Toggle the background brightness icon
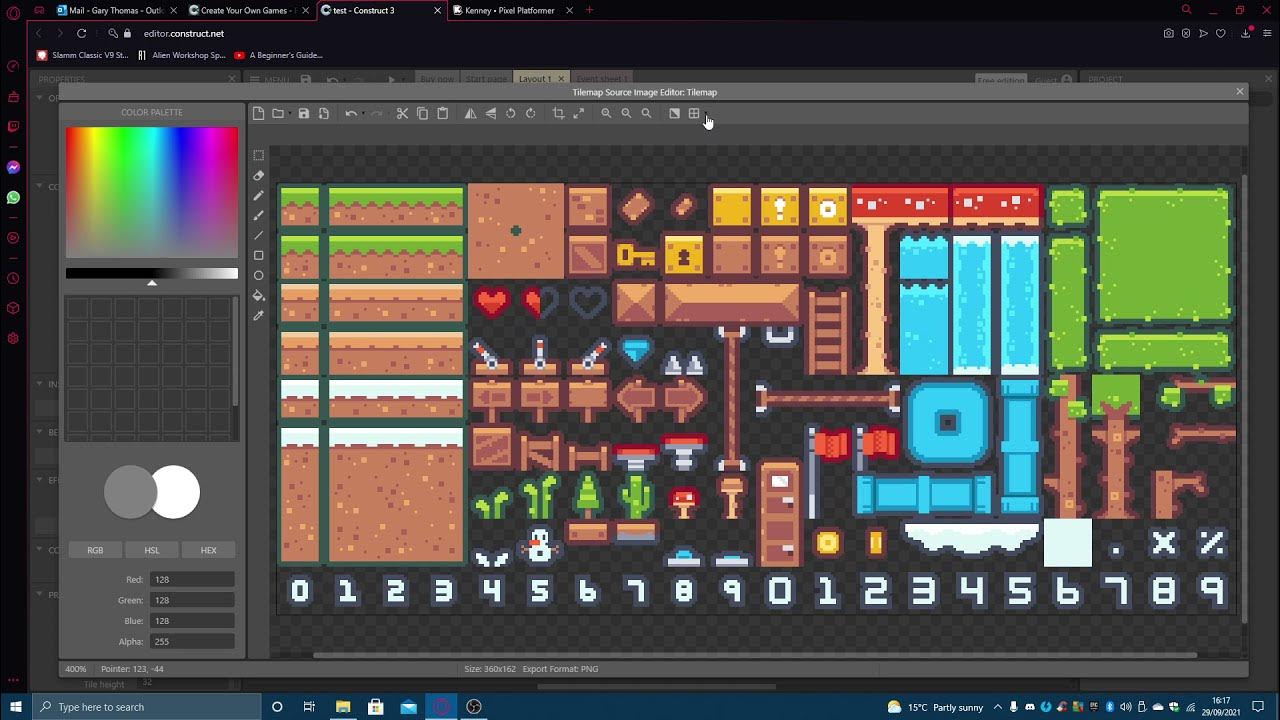The height and width of the screenshot is (720, 1280). click(x=674, y=114)
